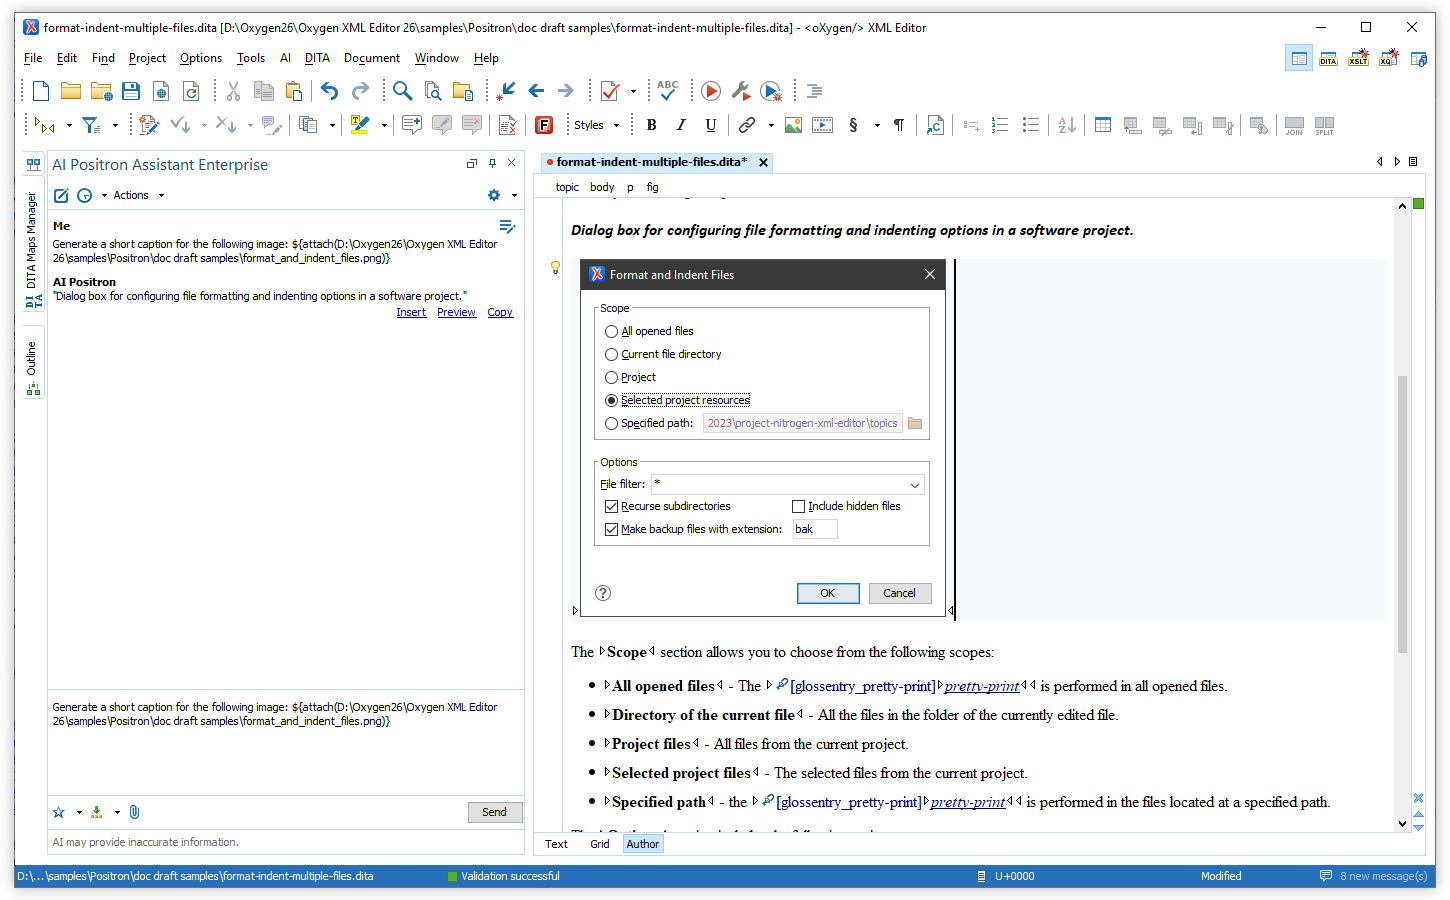The height and width of the screenshot is (900, 1450).
Task: Select the 'All opened files' radio button
Action: 611,331
